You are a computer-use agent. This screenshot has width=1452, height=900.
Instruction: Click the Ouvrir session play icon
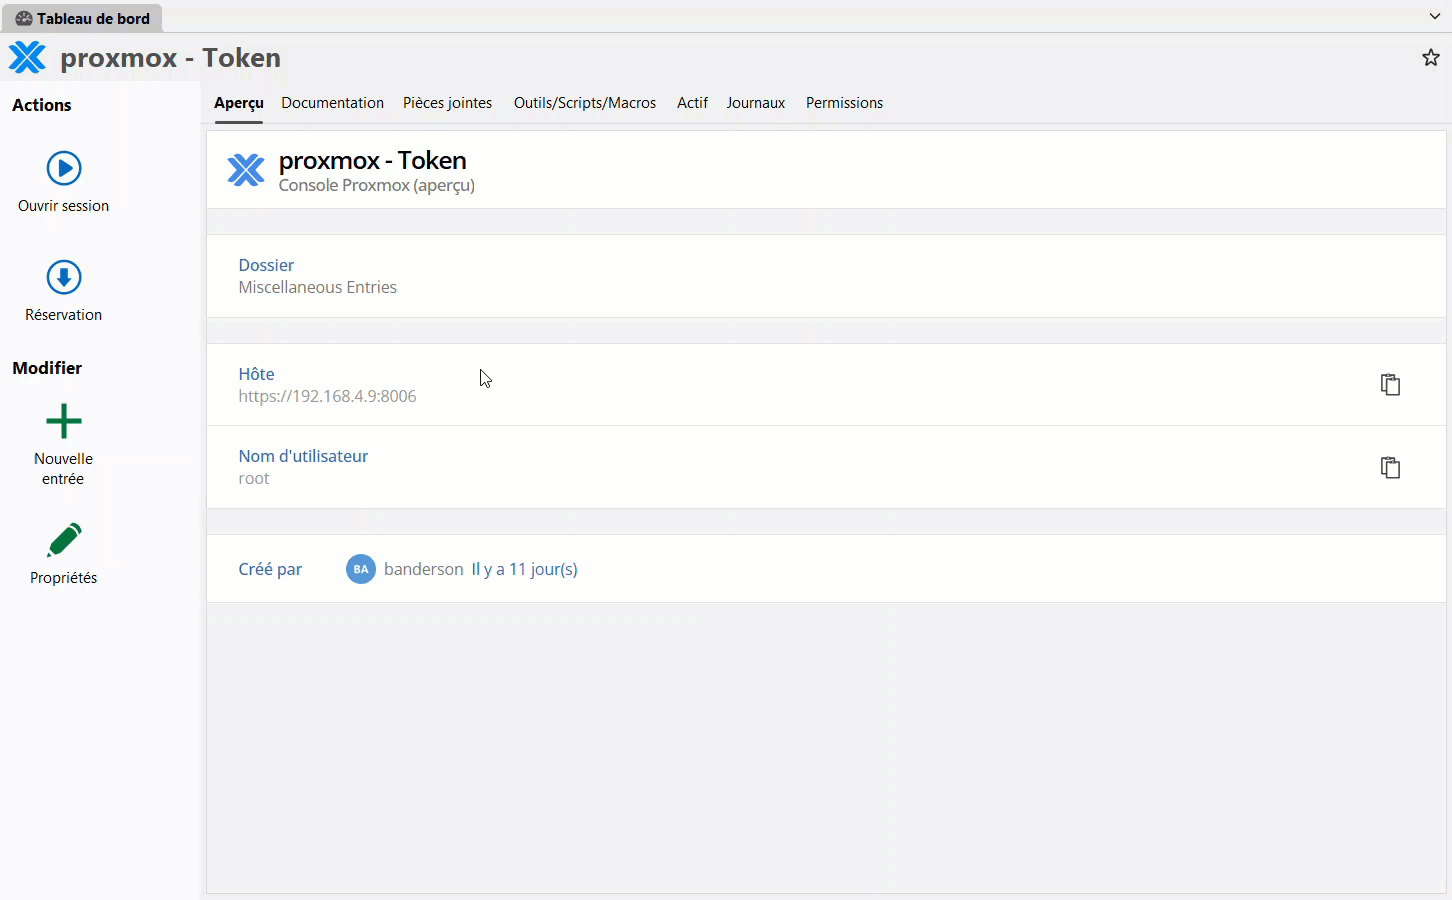64,168
